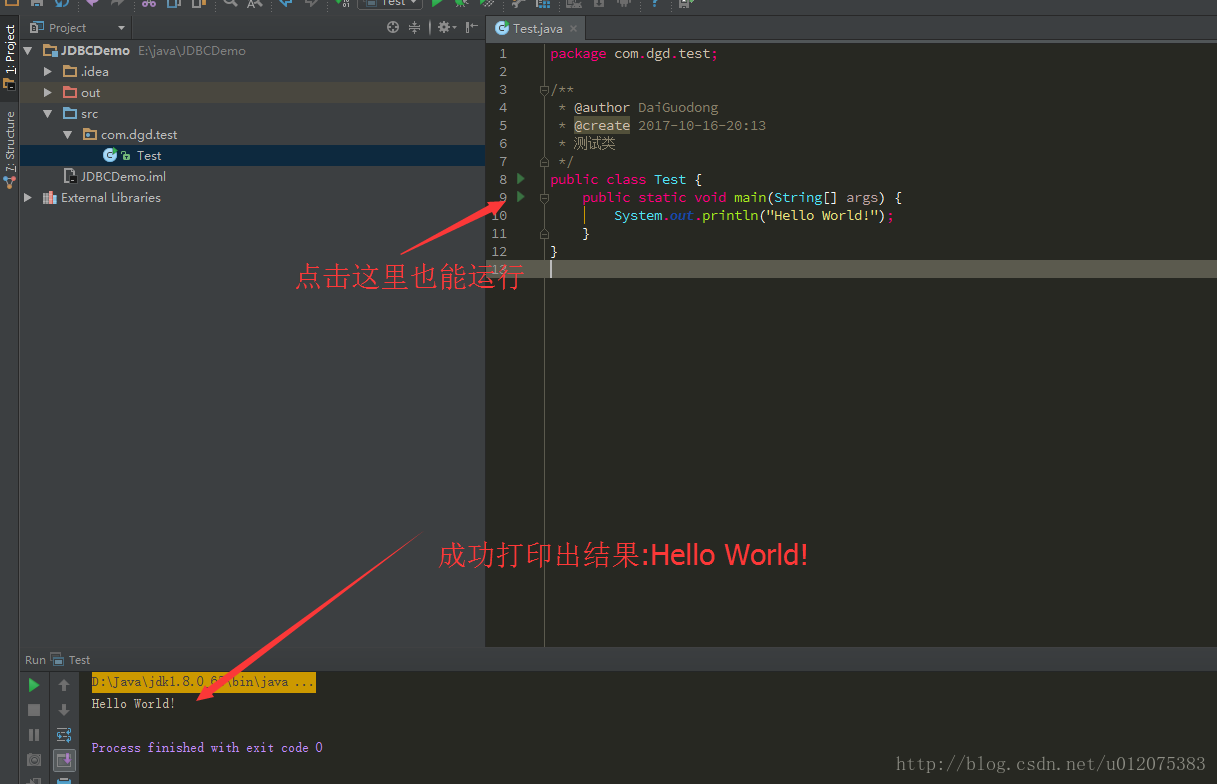This screenshot has height=784, width=1217.
Task: Click '测试类' comment text
Action: click(595, 144)
